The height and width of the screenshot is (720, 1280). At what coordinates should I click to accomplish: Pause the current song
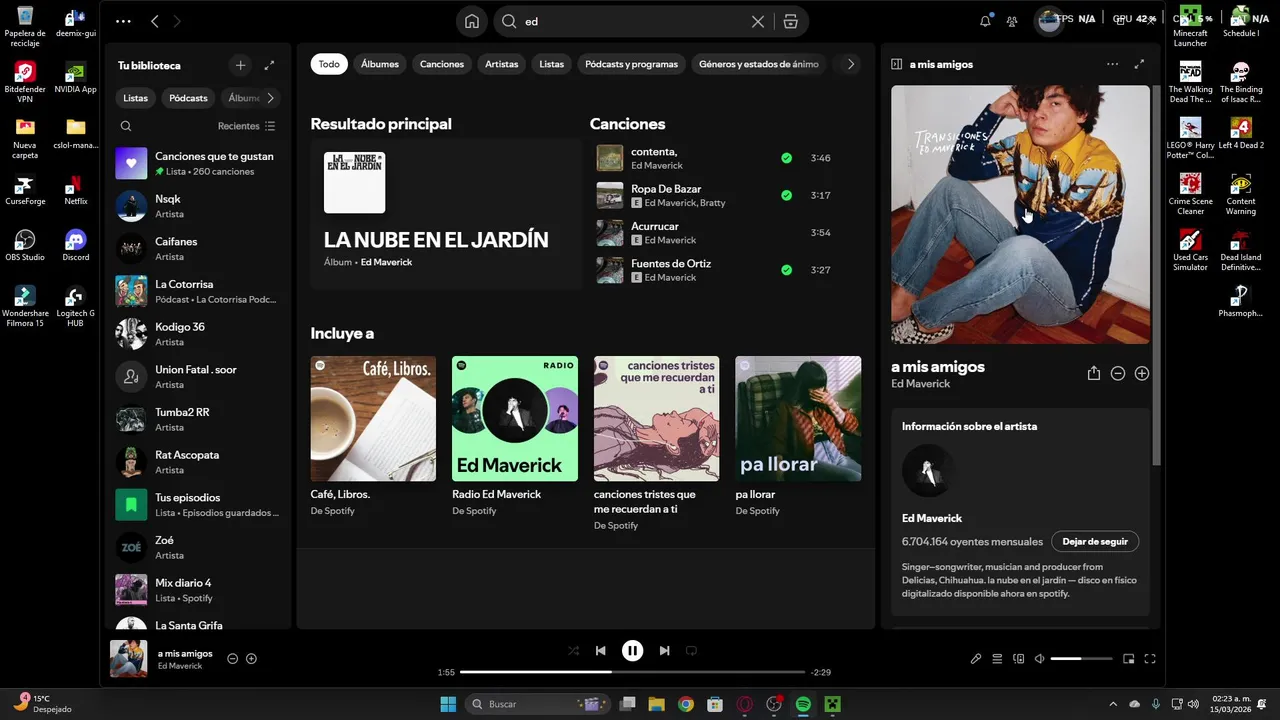[x=632, y=650]
